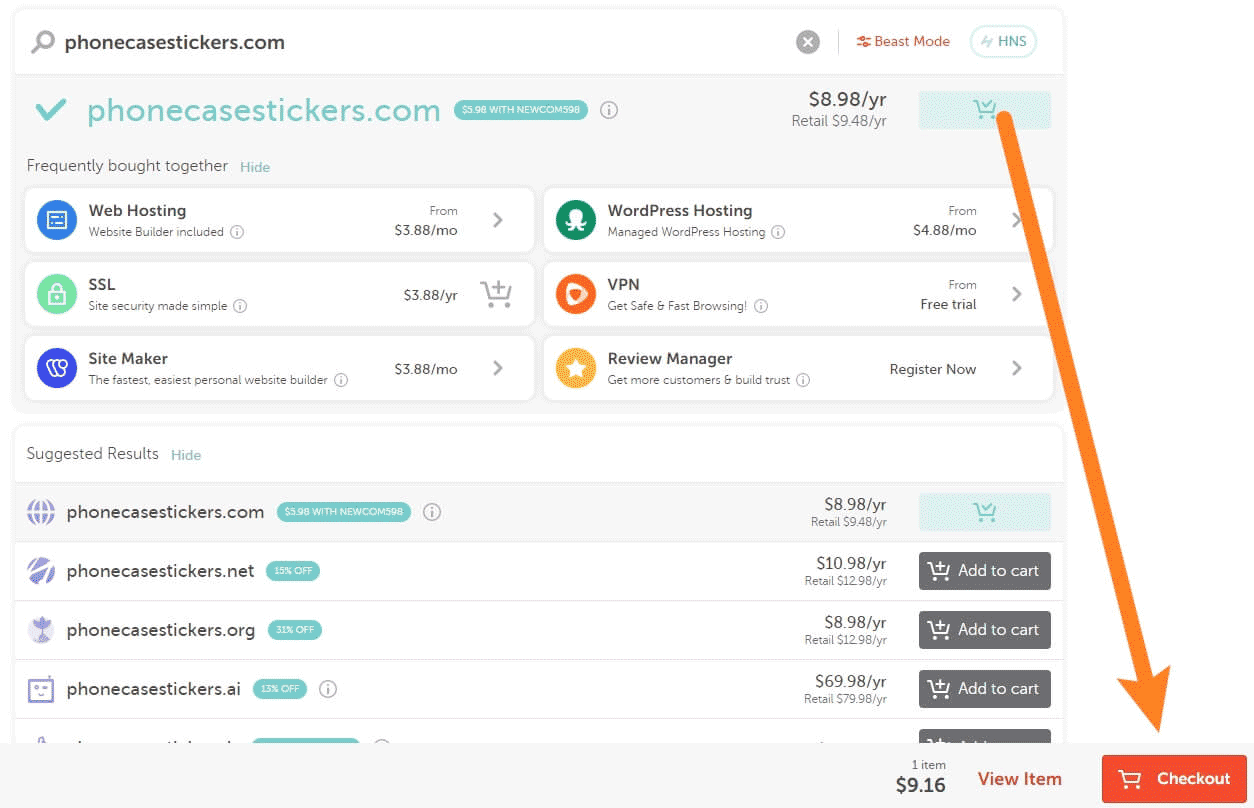The width and height of the screenshot is (1254, 808).
Task: Open info for suggested phonecasestickers.com row
Action: pos(432,512)
